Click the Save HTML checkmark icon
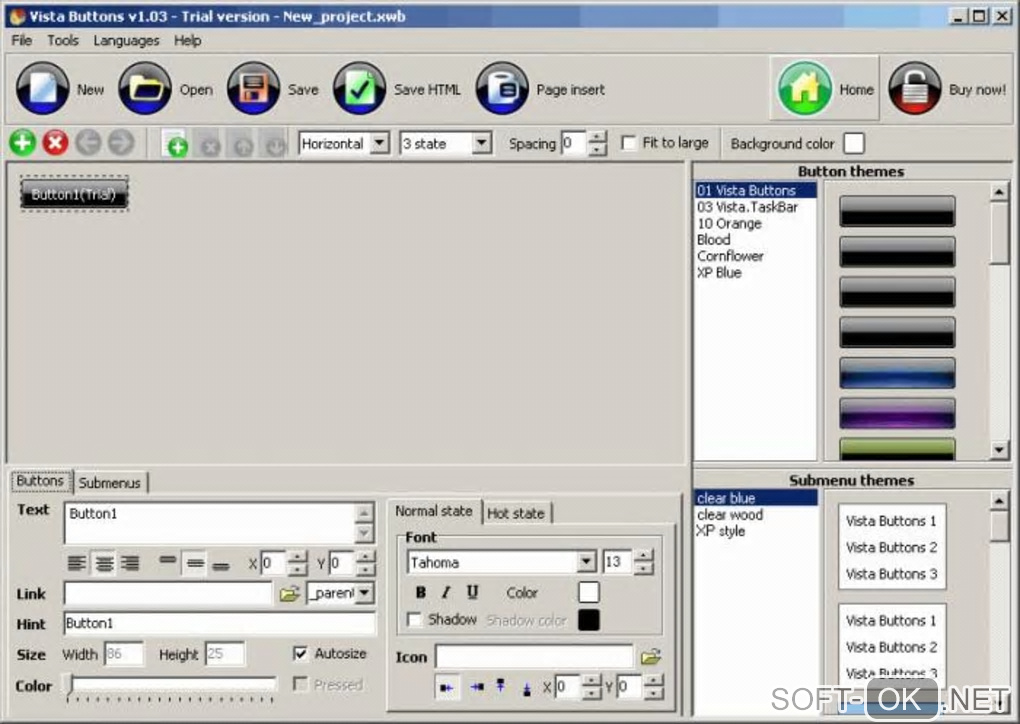1020x724 pixels. 359,88
